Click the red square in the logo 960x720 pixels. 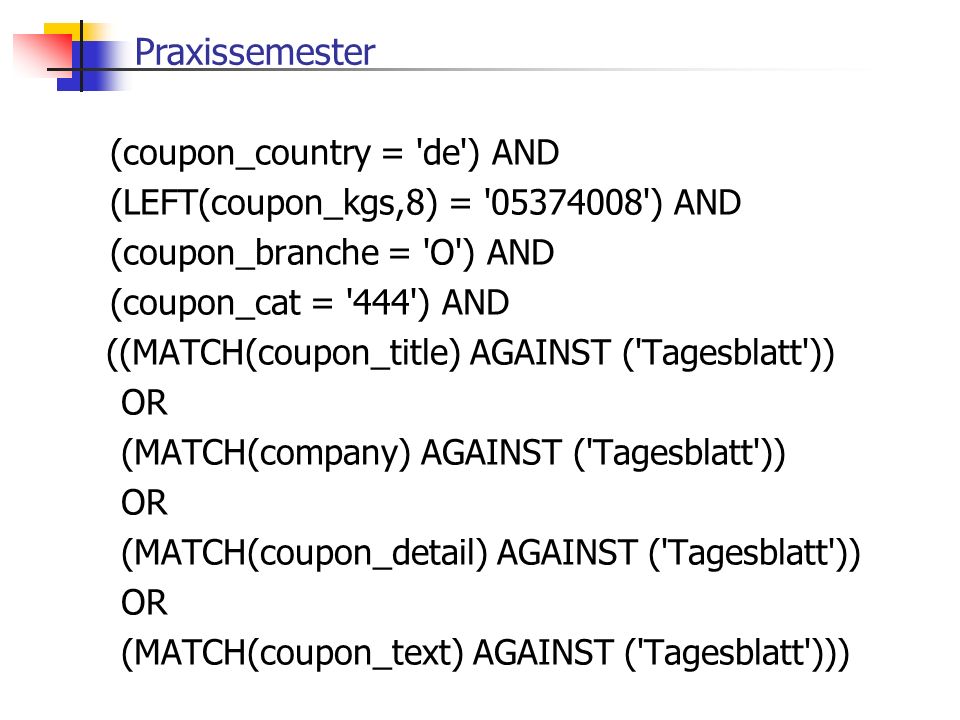[x=42, y=54]
